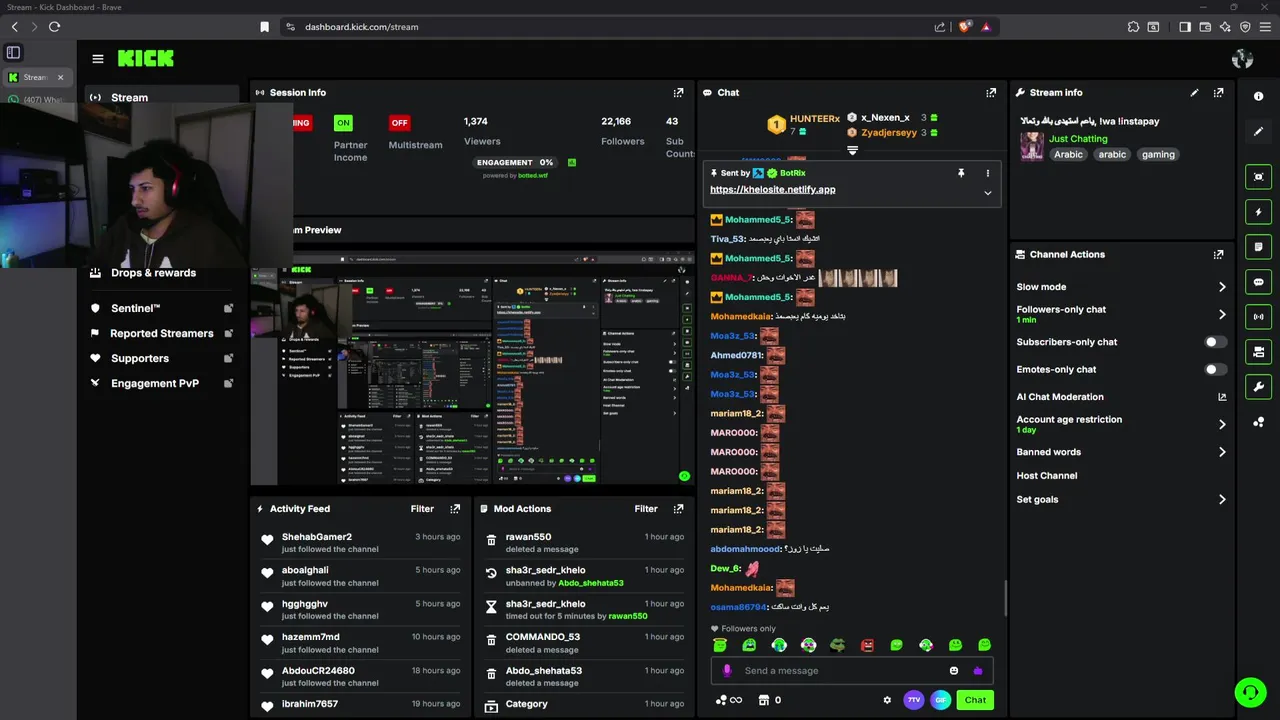This screenshot has width=1280, height=720.
Task: Click the Stream info edit pencil
Action: click(1194, 92)
